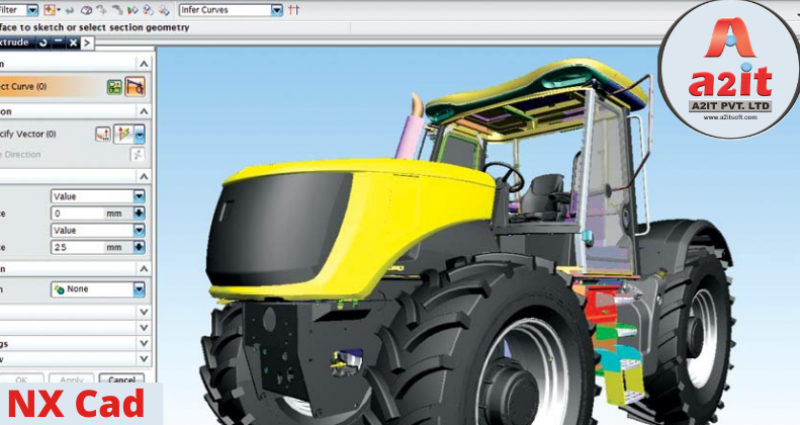Open the Vector Dialog icon

103,133
